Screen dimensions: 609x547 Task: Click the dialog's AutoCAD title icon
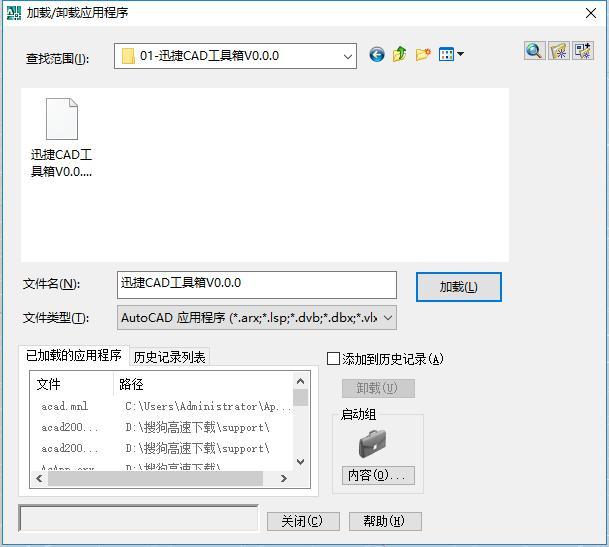click(14, 13)
